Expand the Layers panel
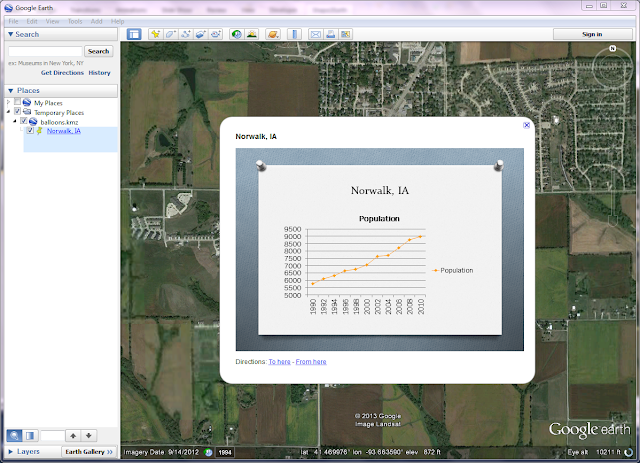This screenshot has height=463, width=640. point(11,452)
